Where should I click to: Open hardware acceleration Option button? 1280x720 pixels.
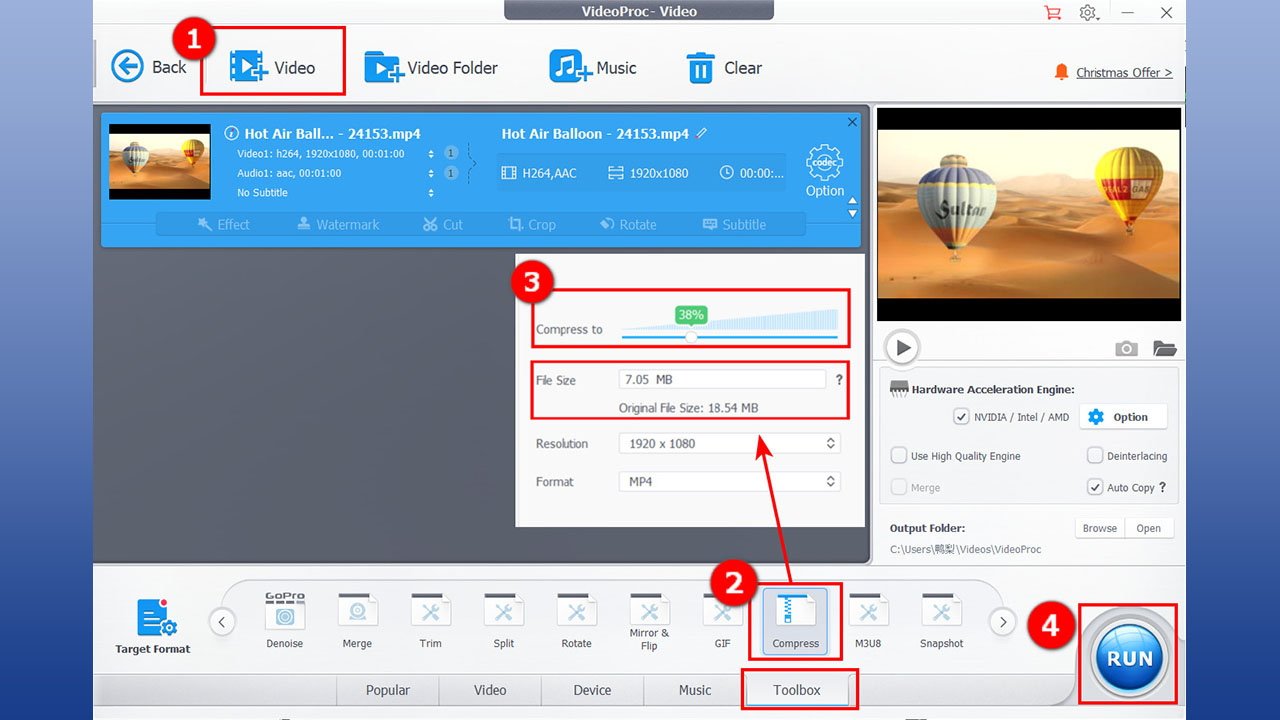tap(1123, 417)
